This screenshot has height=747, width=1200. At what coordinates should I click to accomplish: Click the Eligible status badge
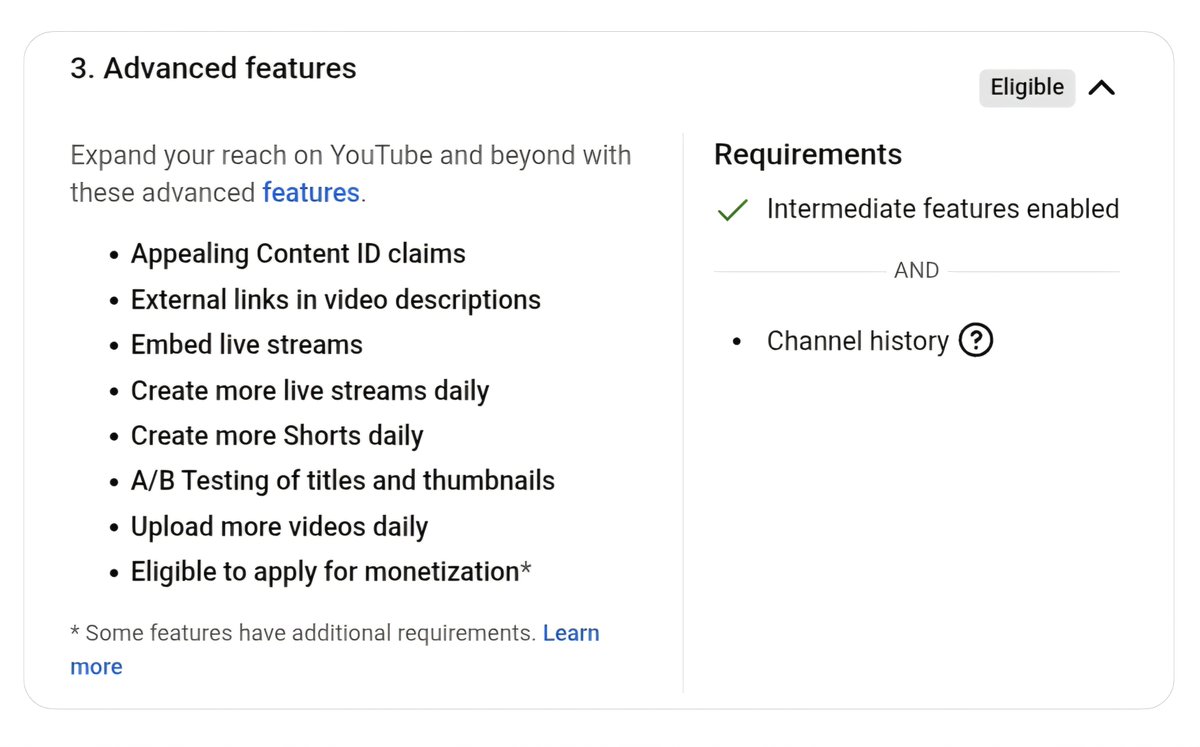coord(1027,88)
